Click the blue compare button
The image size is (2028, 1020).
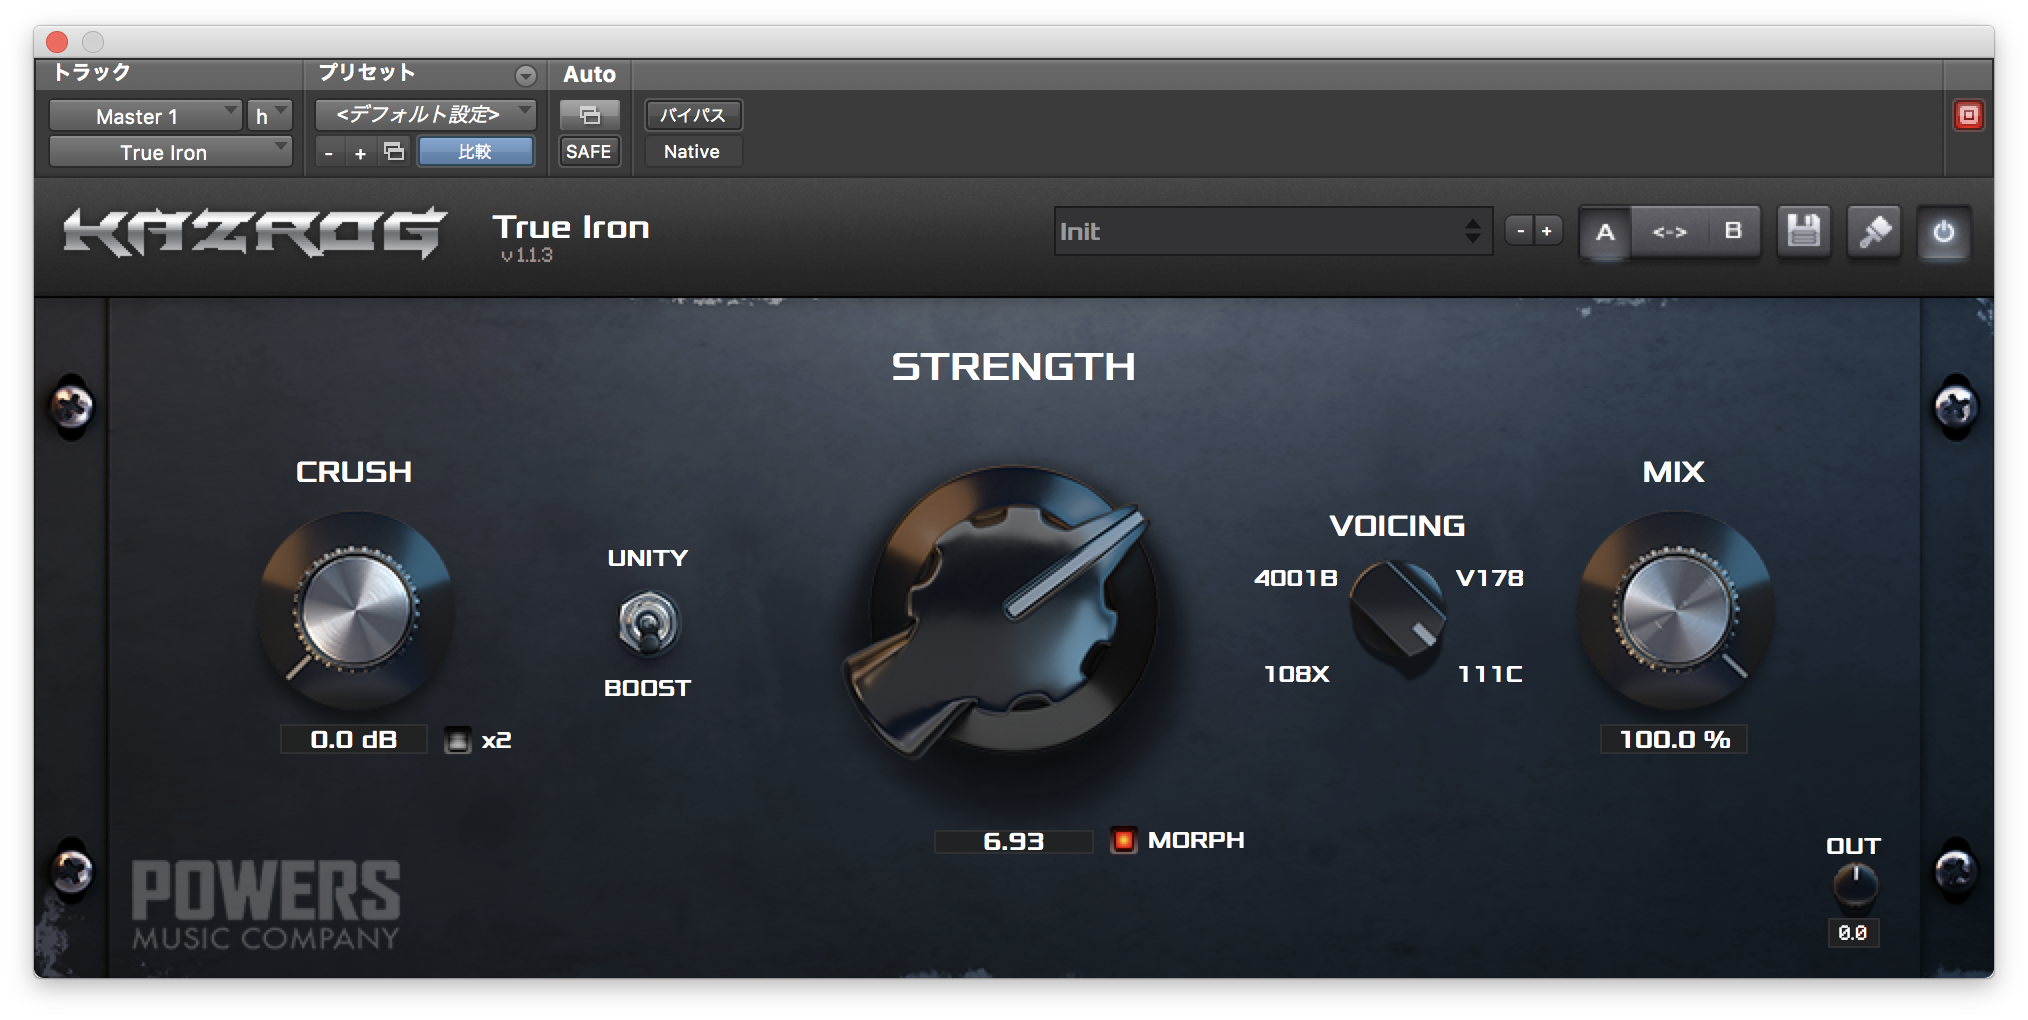[x=475, y=152]
